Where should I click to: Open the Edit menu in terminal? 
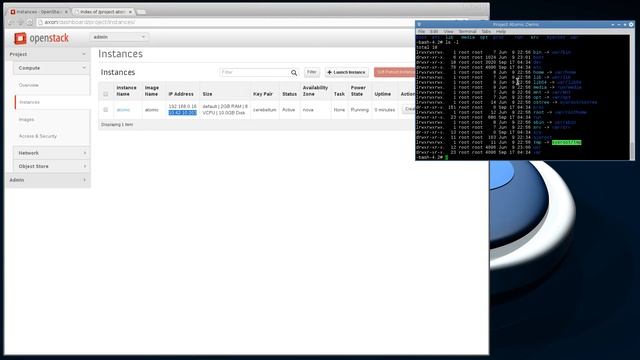pyautogui.click(x=434, y=31)
